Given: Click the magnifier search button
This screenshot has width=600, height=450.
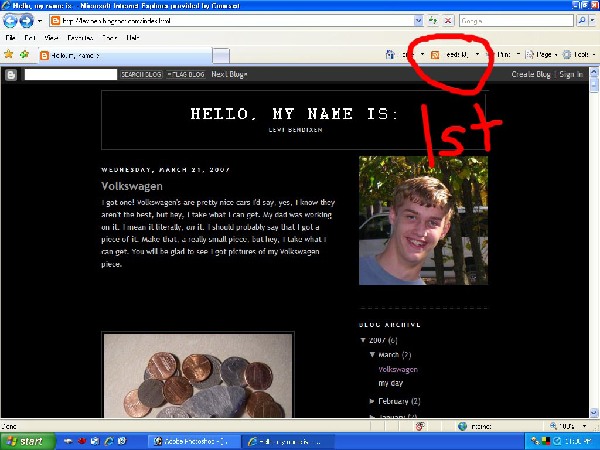Looking at the screenshot, I should pyautogui.click(x=581, y=21).
